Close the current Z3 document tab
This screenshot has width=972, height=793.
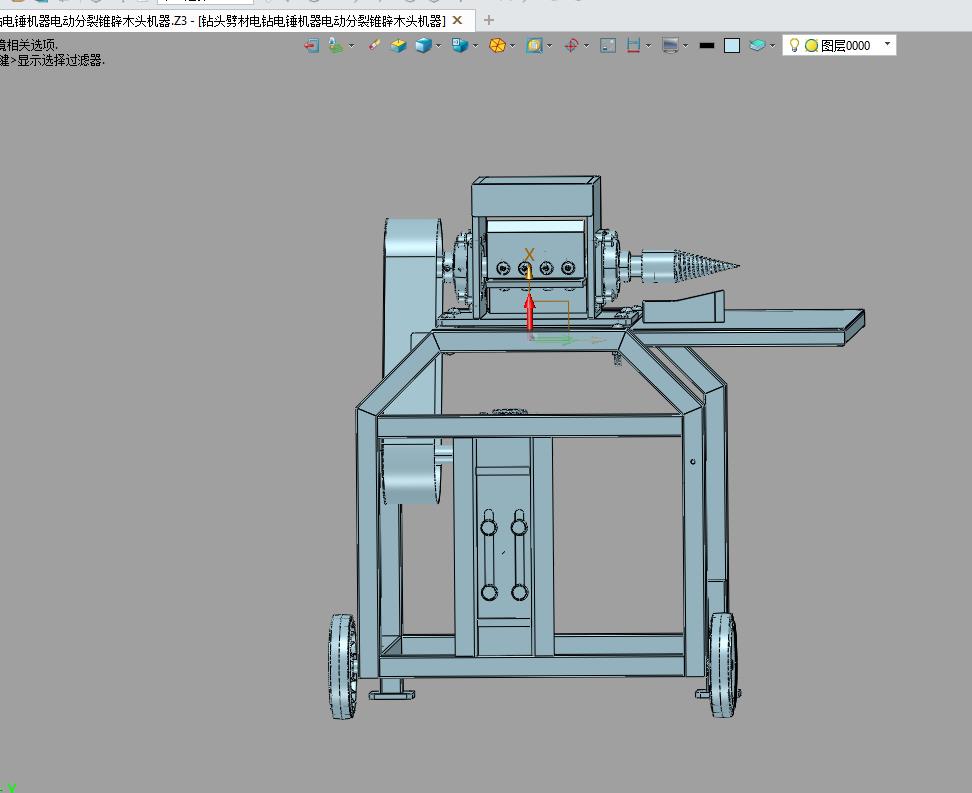coord(457,20)
